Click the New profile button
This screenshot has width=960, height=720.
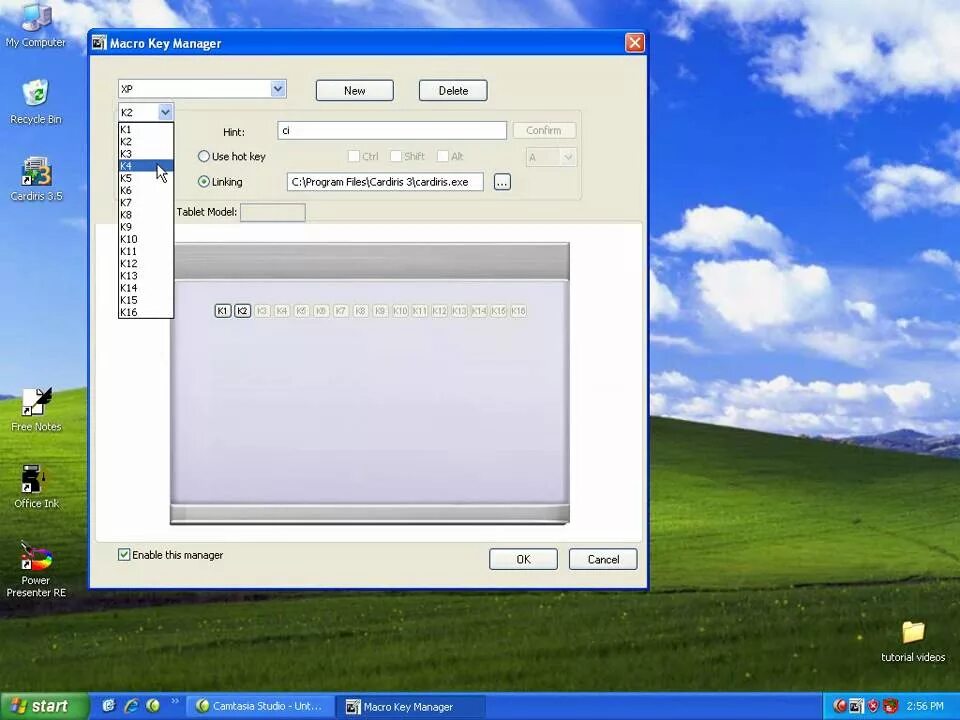pyautogui.click(x=354, y=91)
